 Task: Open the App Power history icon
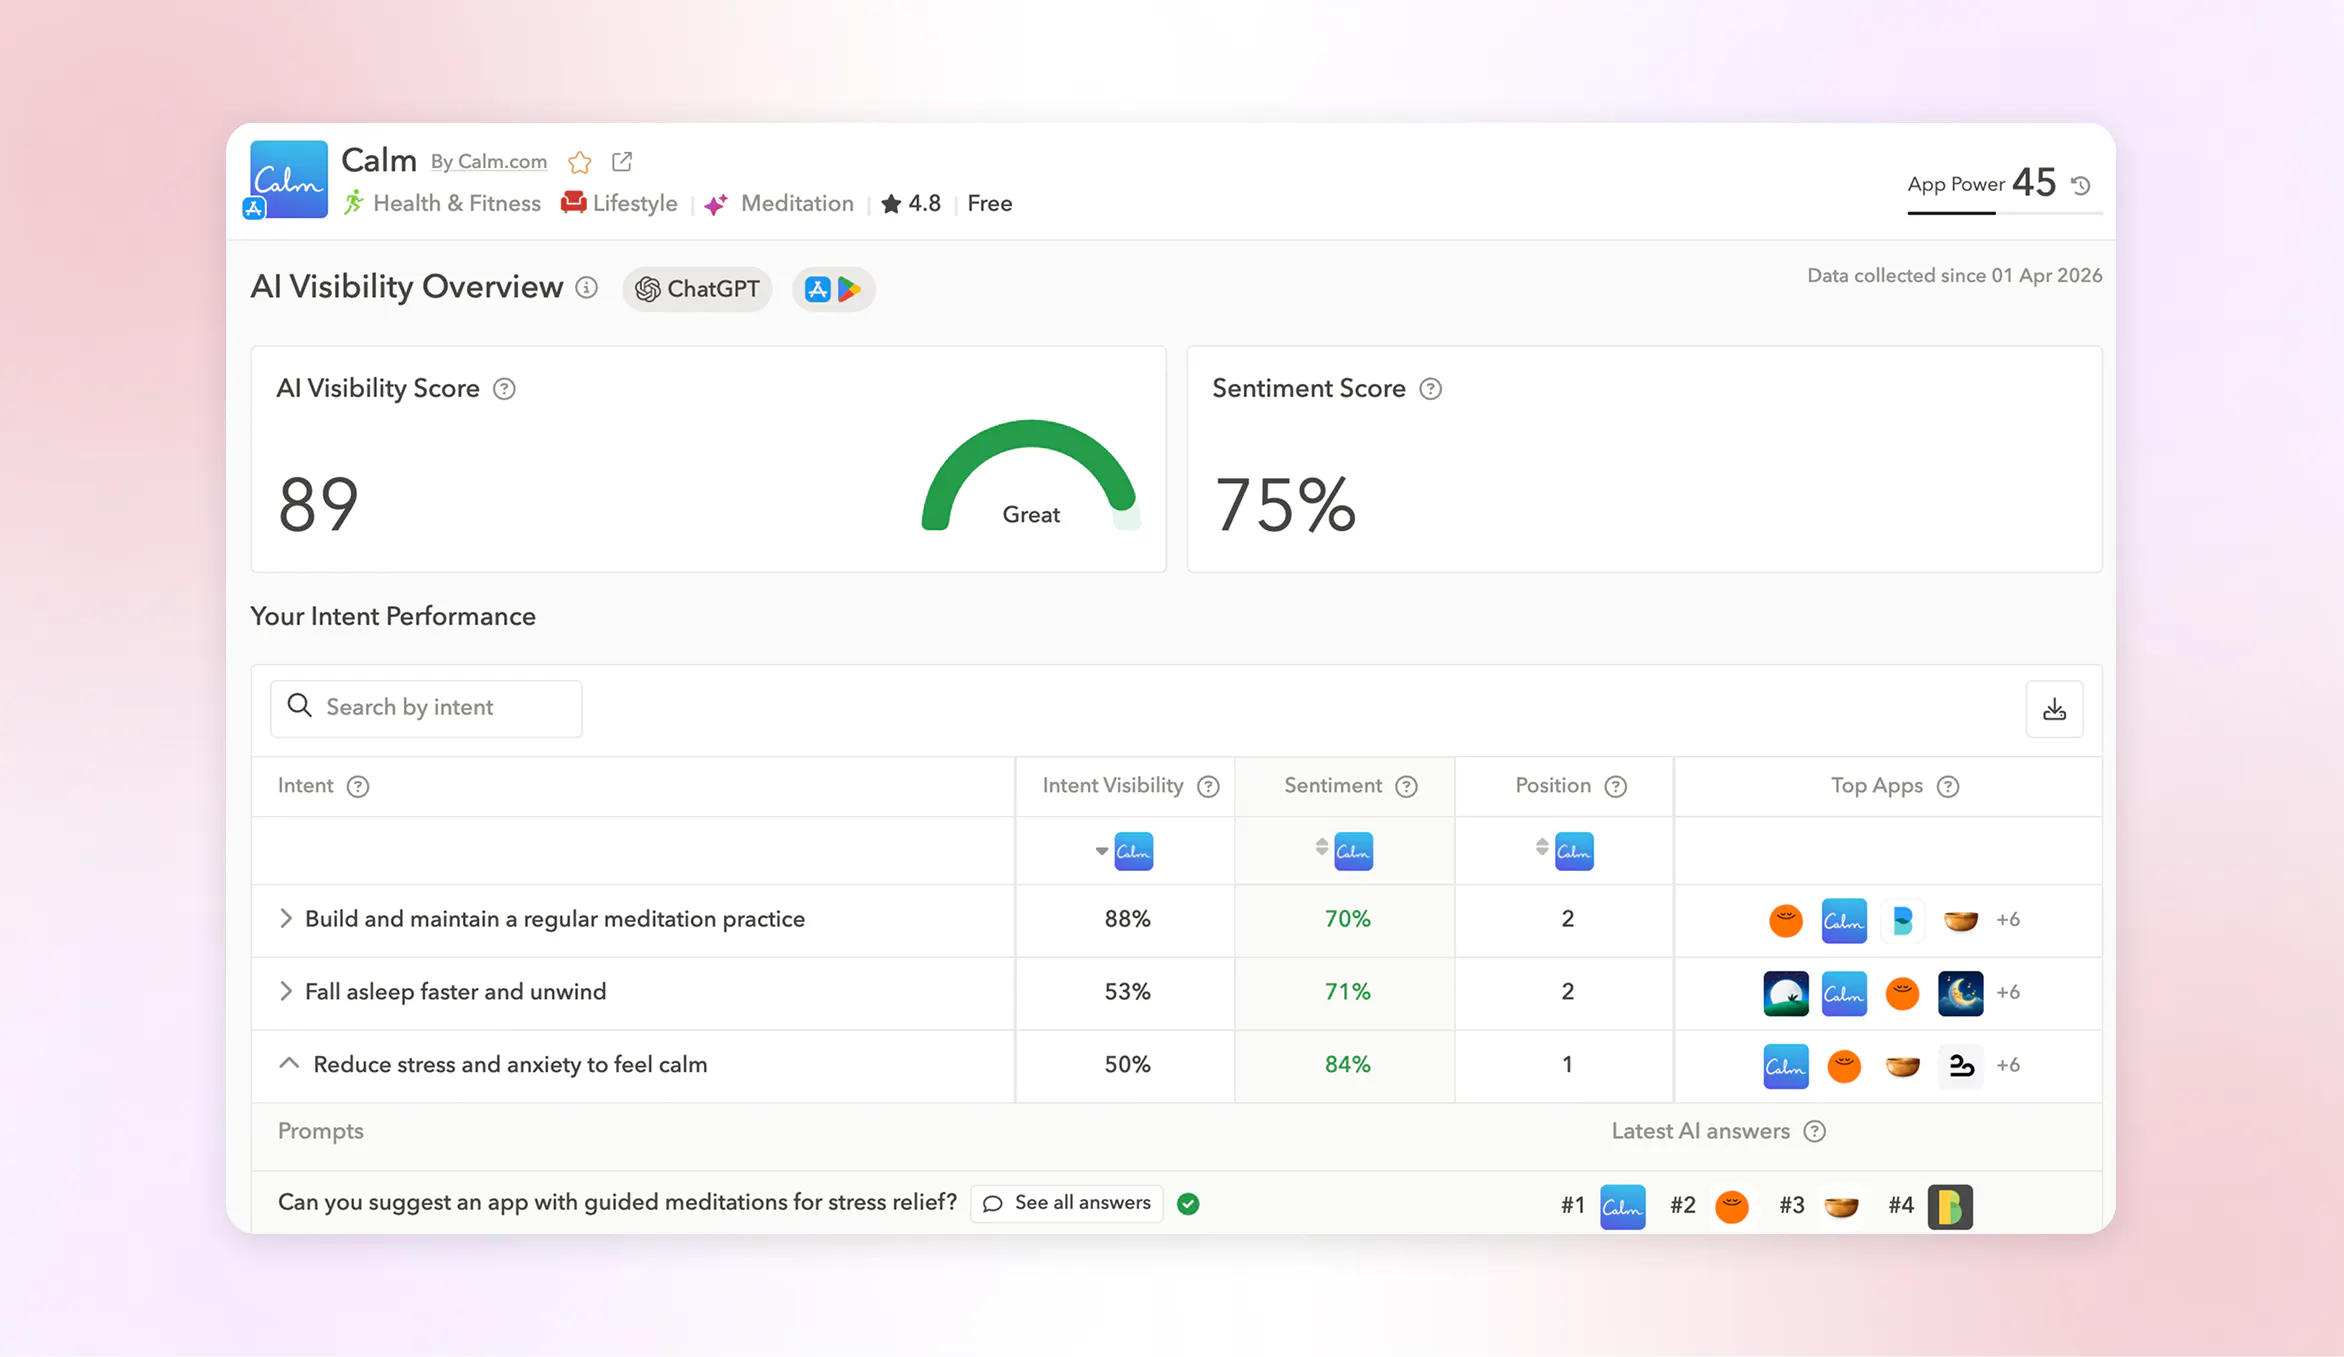point(2082,184)
